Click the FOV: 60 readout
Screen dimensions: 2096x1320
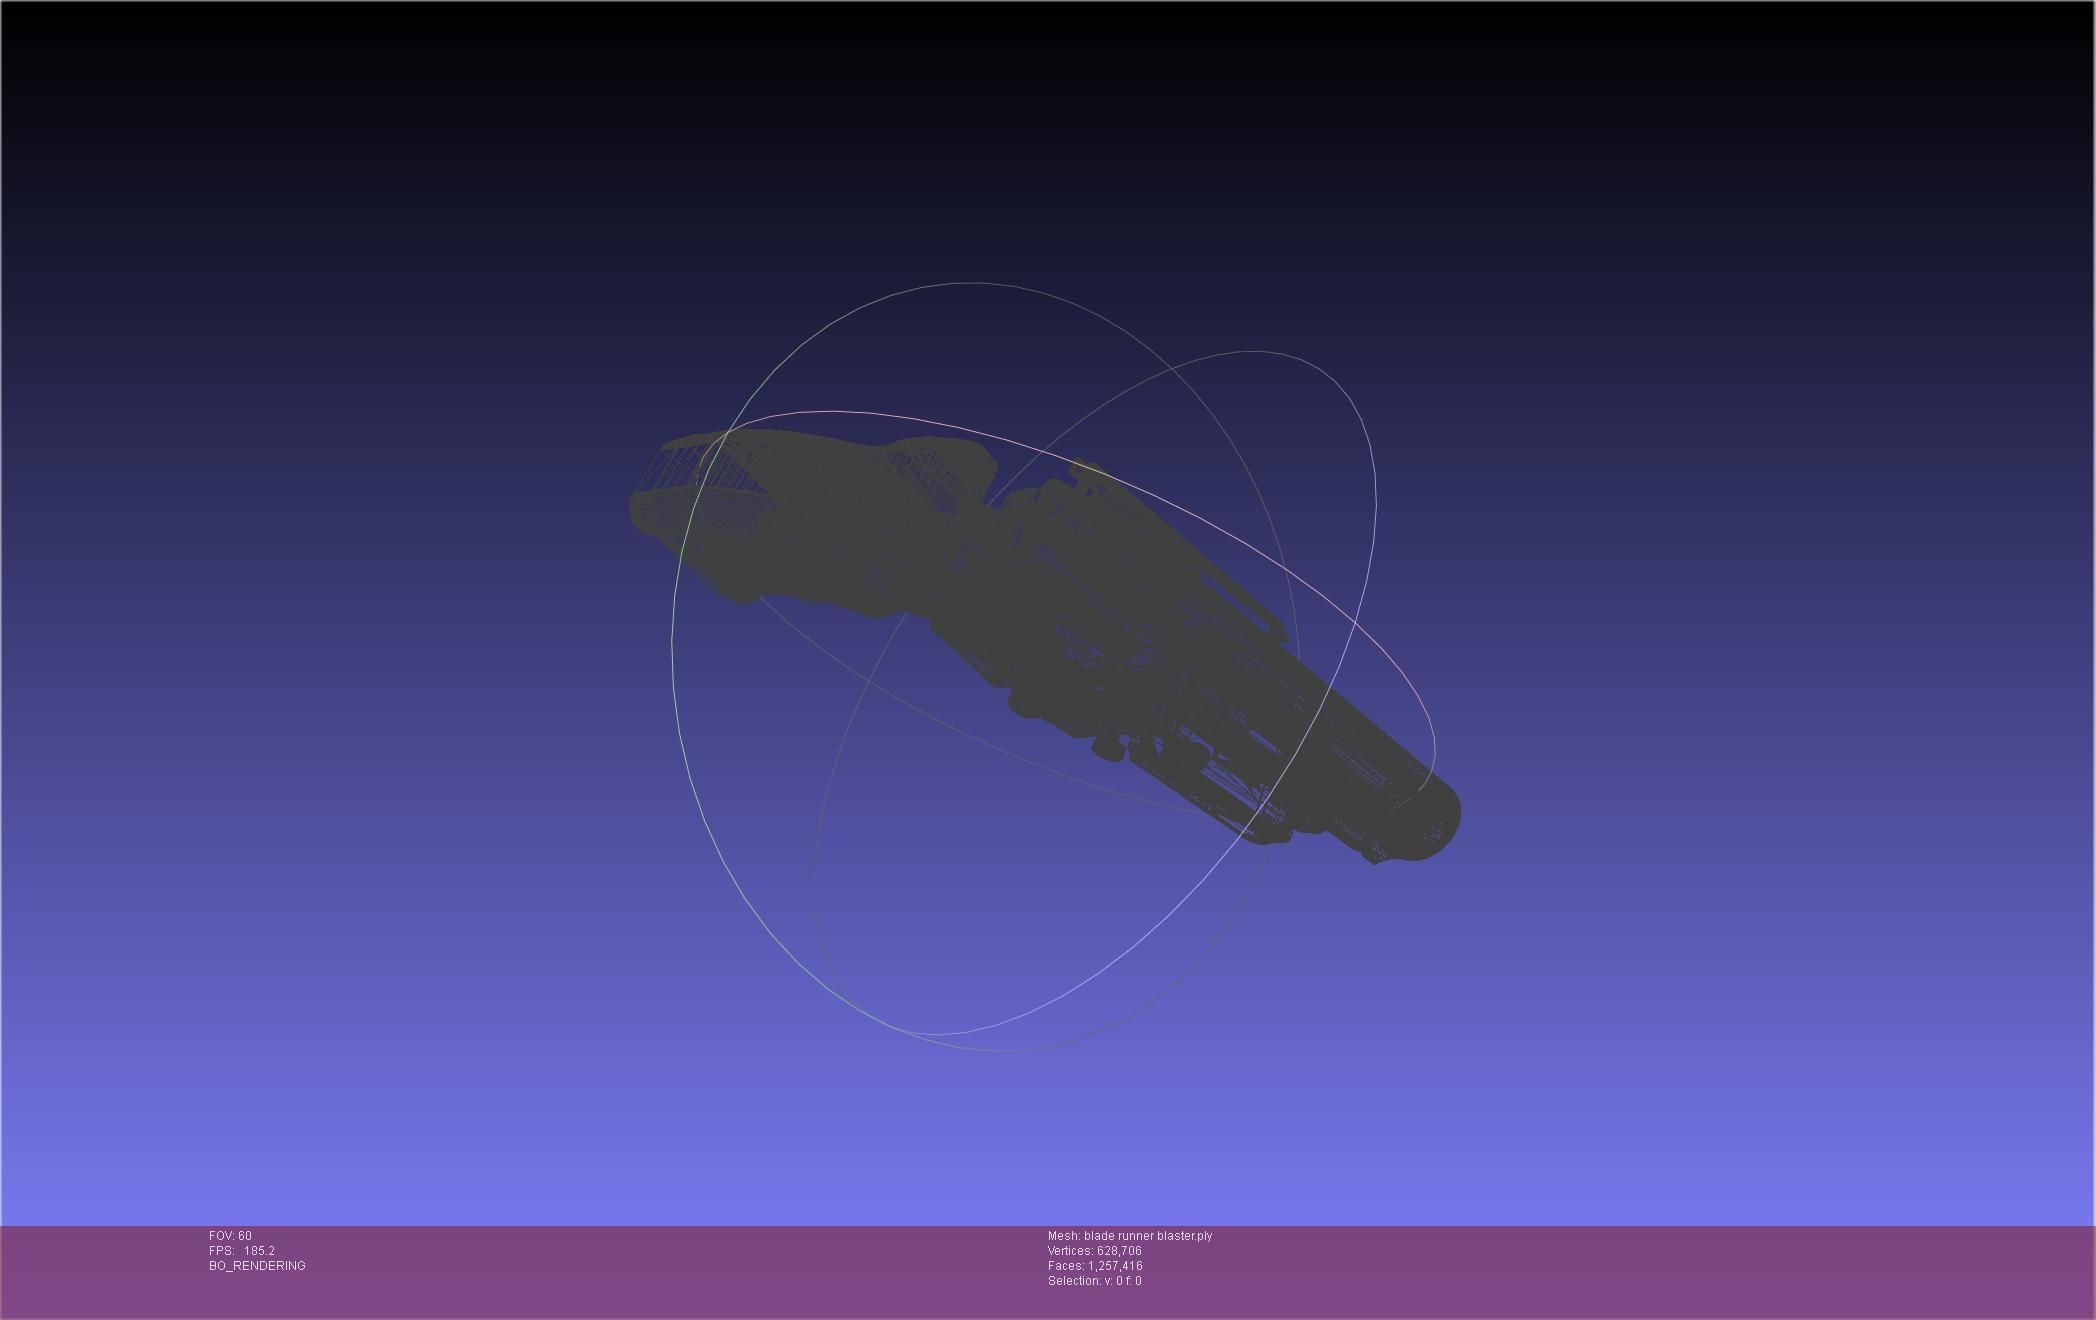(230, 1236)
